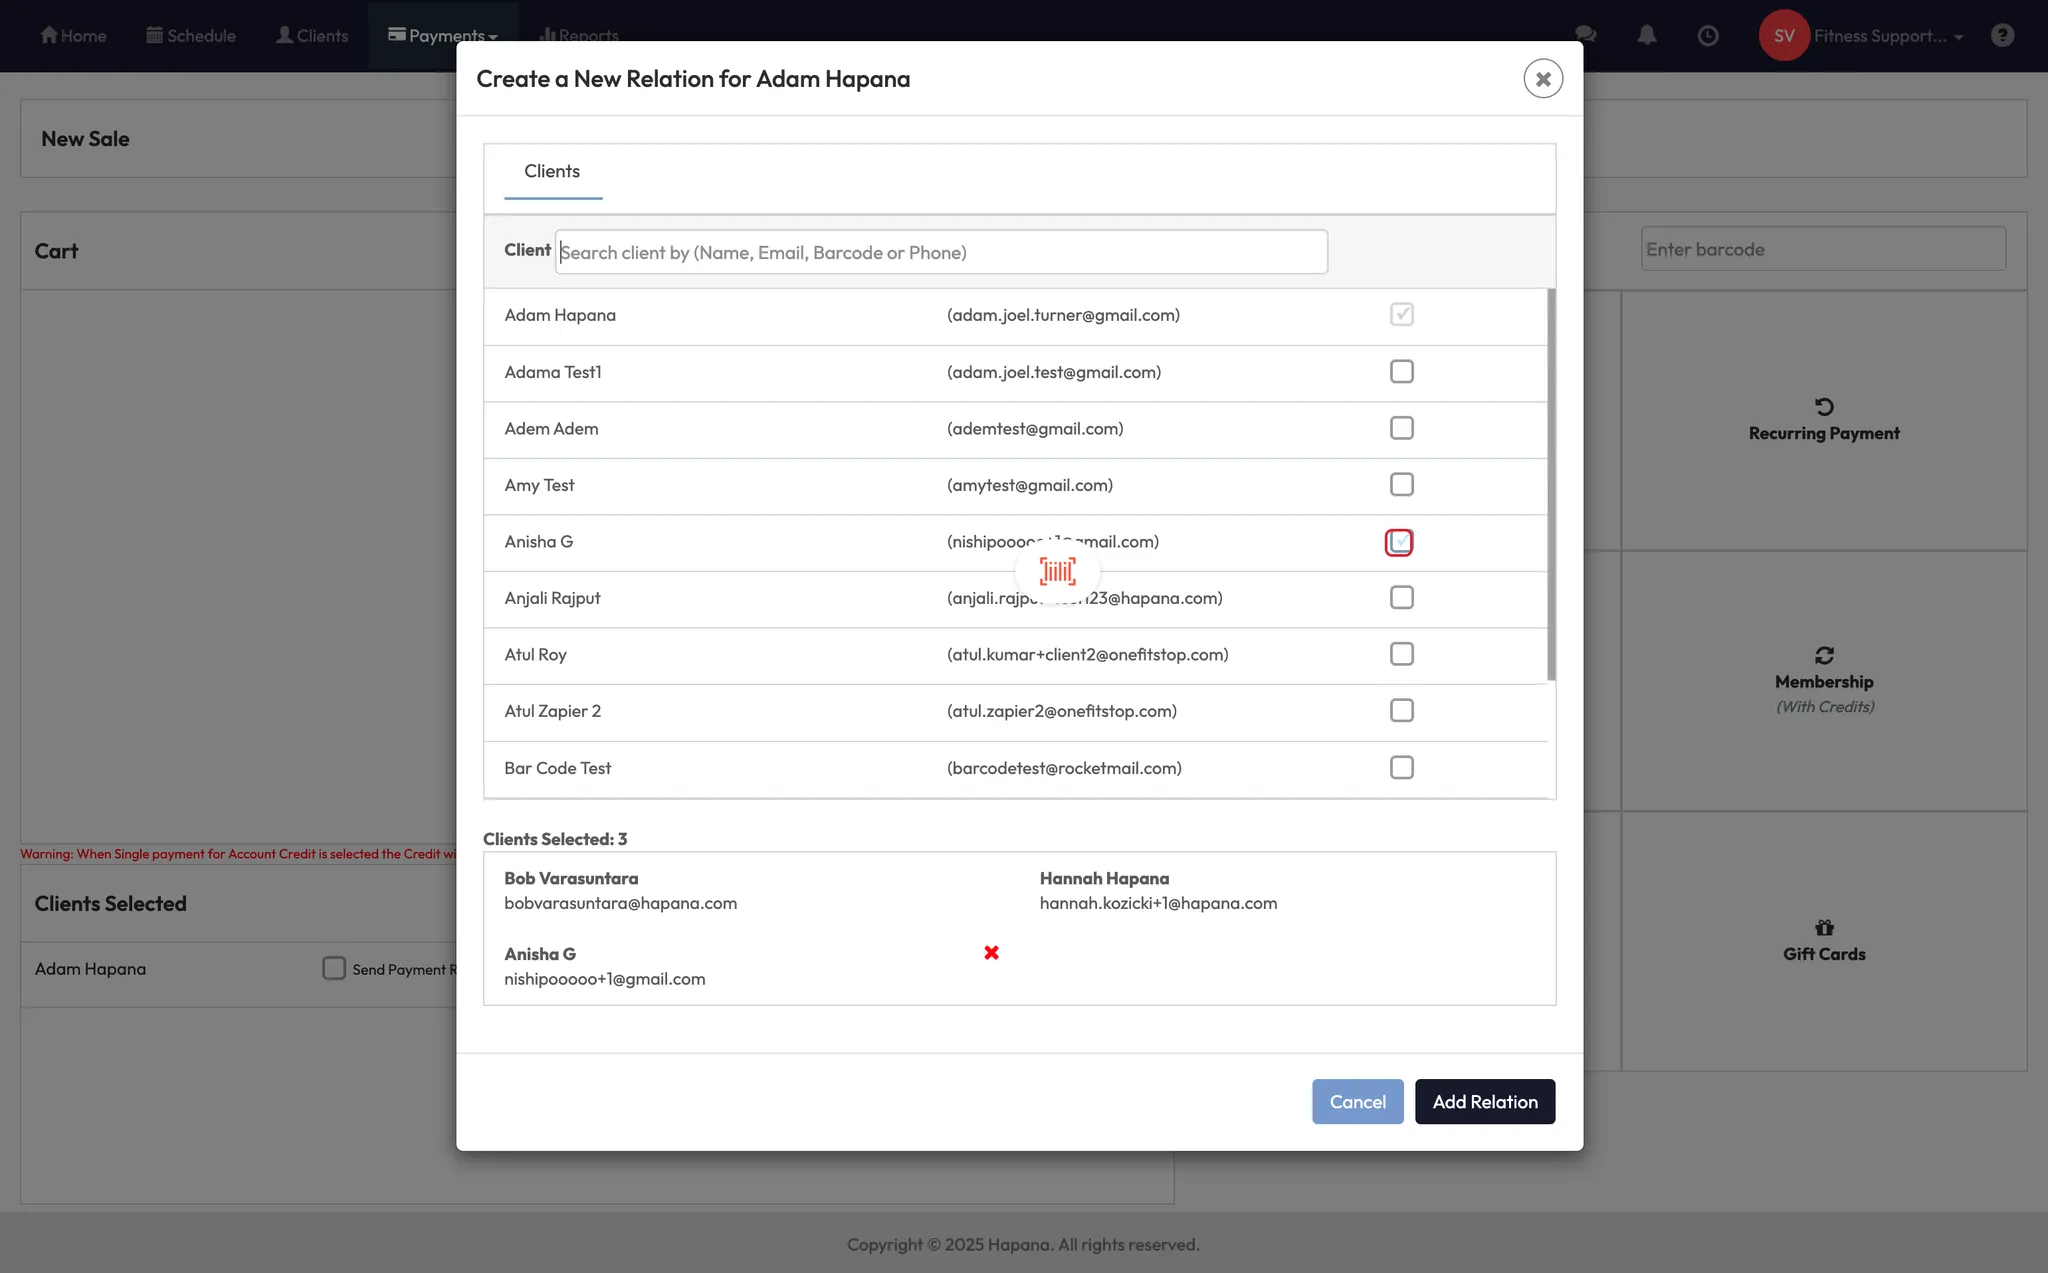Go to the Schedule menu item
Screen dimensions: 2048x1273
[x=191, y=35]
